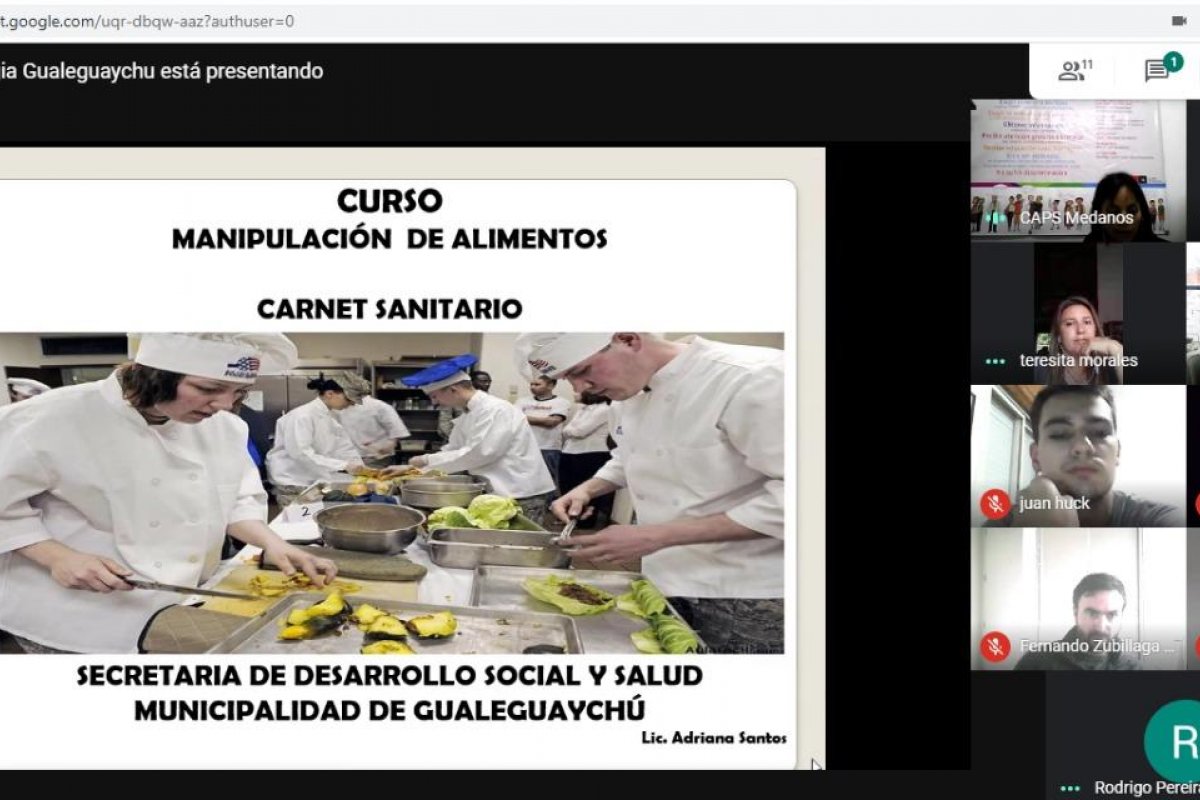
Task: Click audio indicator beside CAPS Medanos name
Action: [x=995, y=218]
